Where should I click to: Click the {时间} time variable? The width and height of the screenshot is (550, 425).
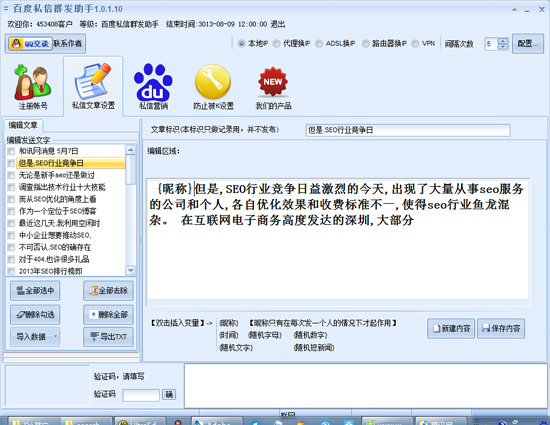coord(229,335)
